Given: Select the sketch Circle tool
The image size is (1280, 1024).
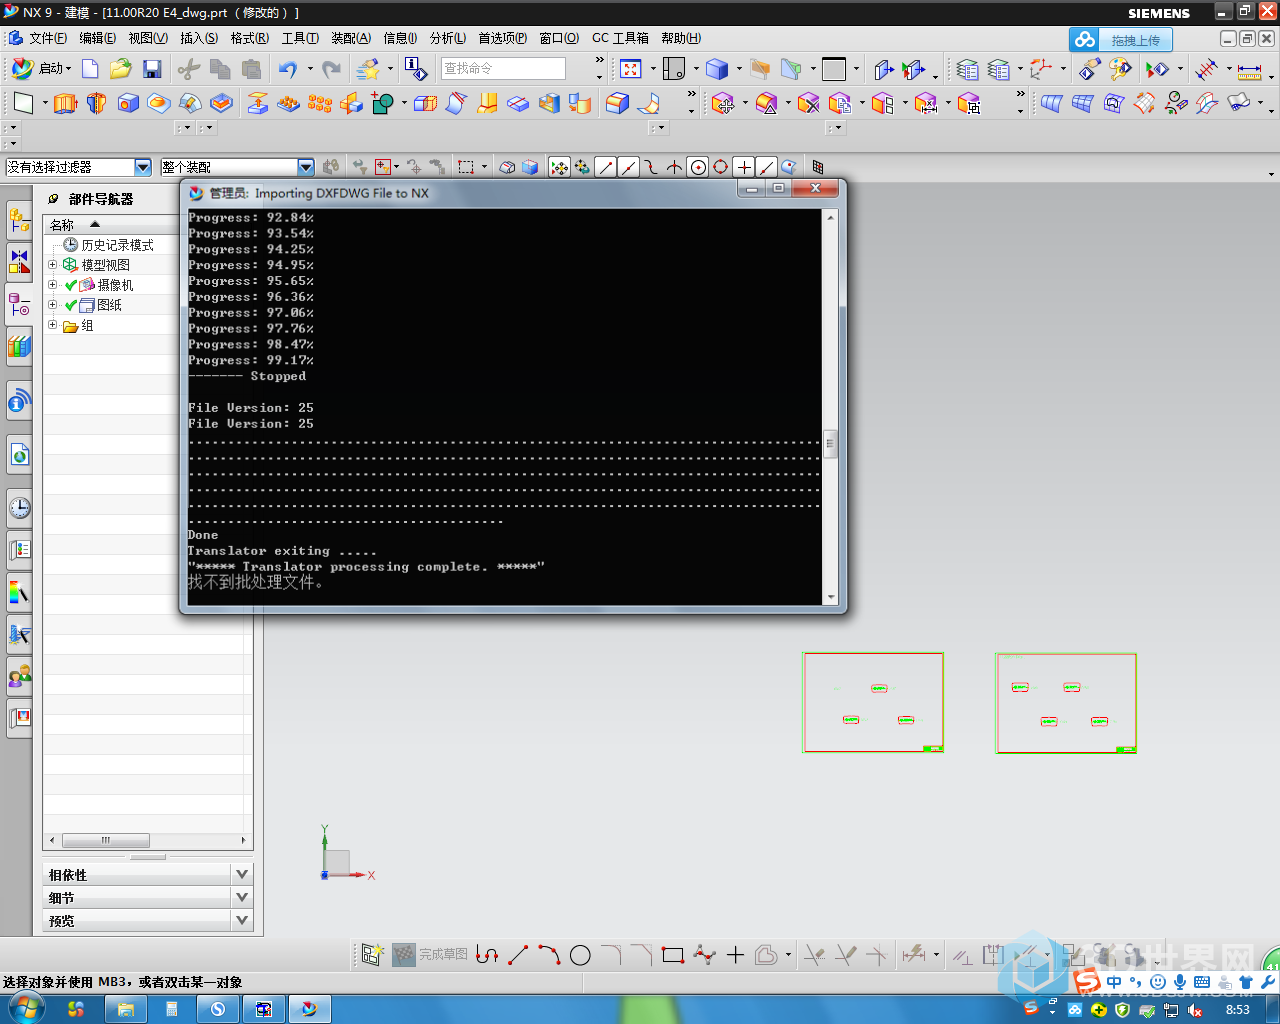Looking at the screenshot, I should pyautogui.click(x=580, y=955).
